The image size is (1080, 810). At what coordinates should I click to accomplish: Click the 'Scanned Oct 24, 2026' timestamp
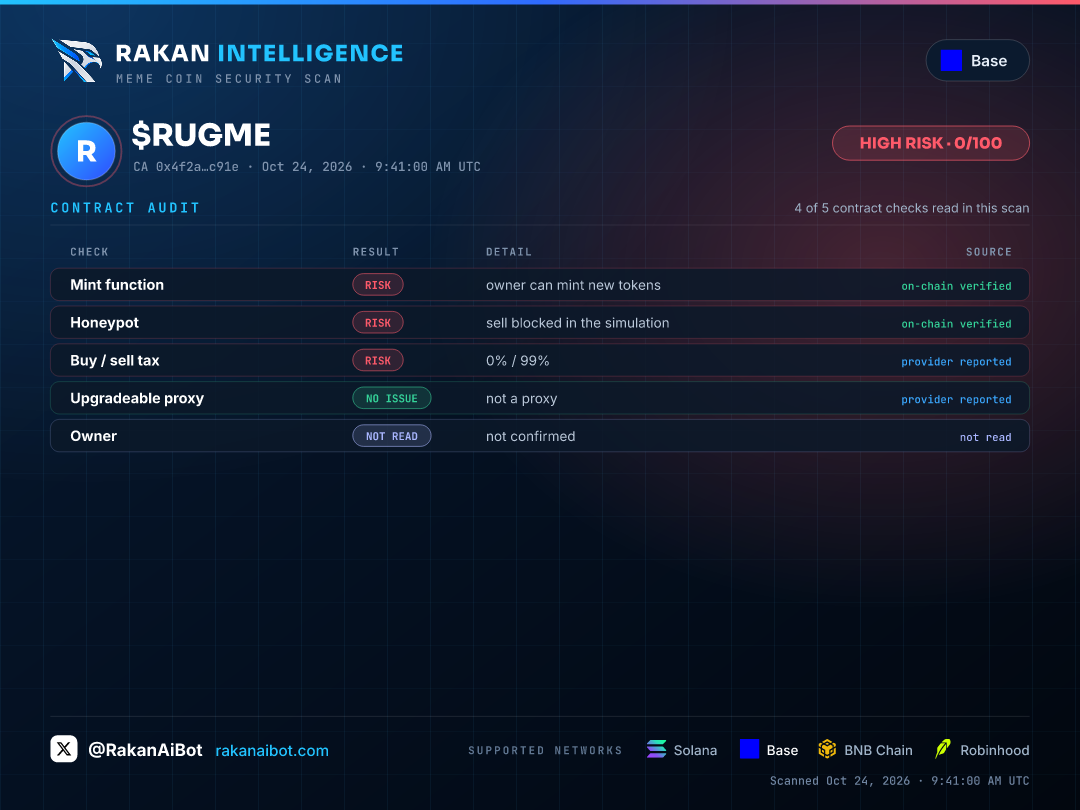(900, 781)
